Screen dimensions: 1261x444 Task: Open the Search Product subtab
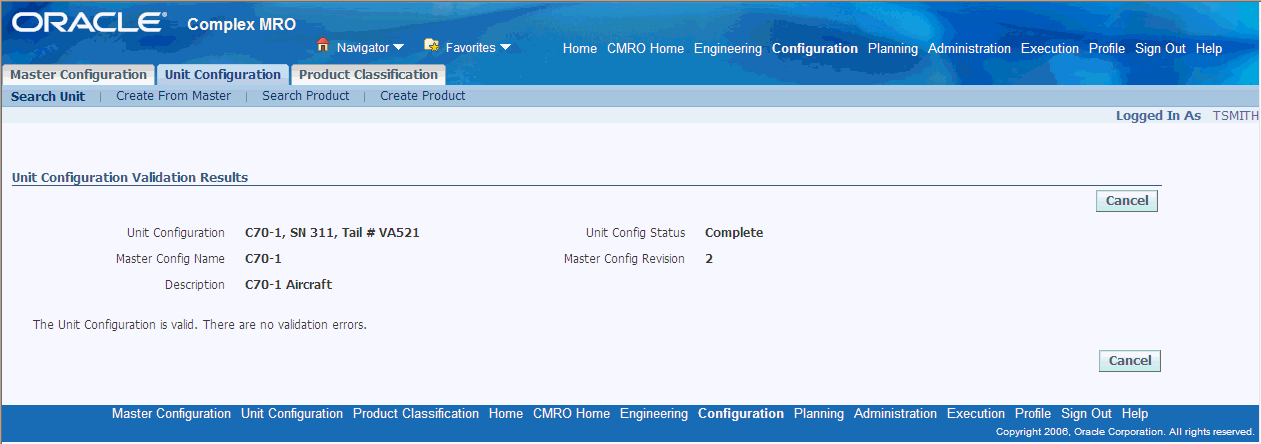pos(305,96)
